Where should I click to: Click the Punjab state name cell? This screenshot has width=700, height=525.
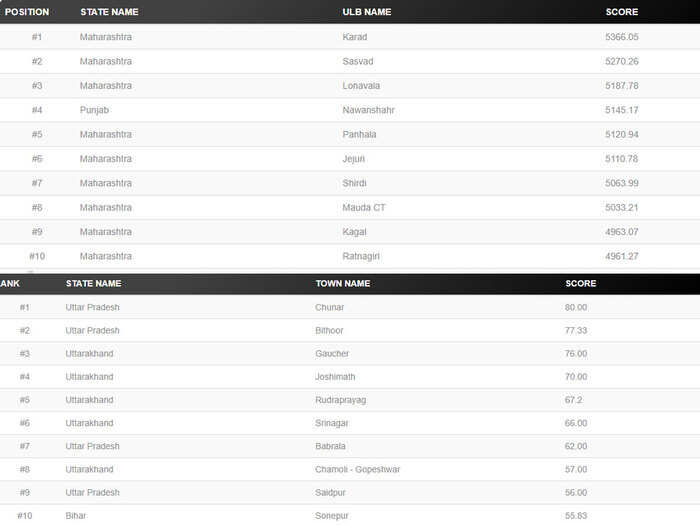(94, 110)
